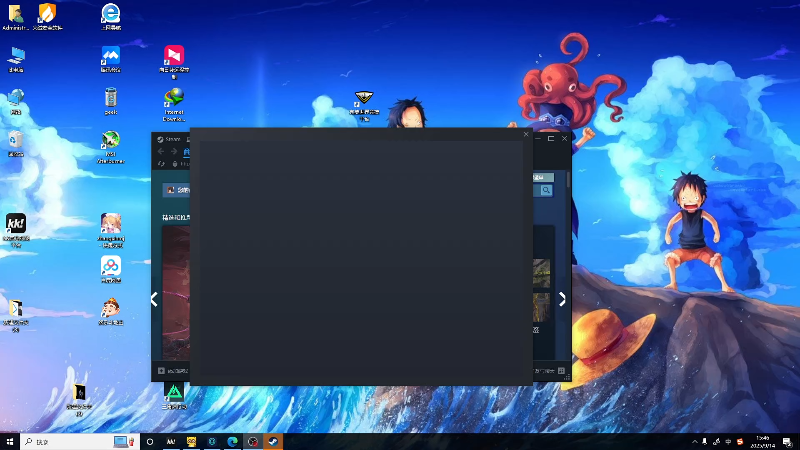Launch the Tencent Meeting desktop shortcut
Image resolution: width=800 pixels, height=450 pixels.
coord(111,59)
